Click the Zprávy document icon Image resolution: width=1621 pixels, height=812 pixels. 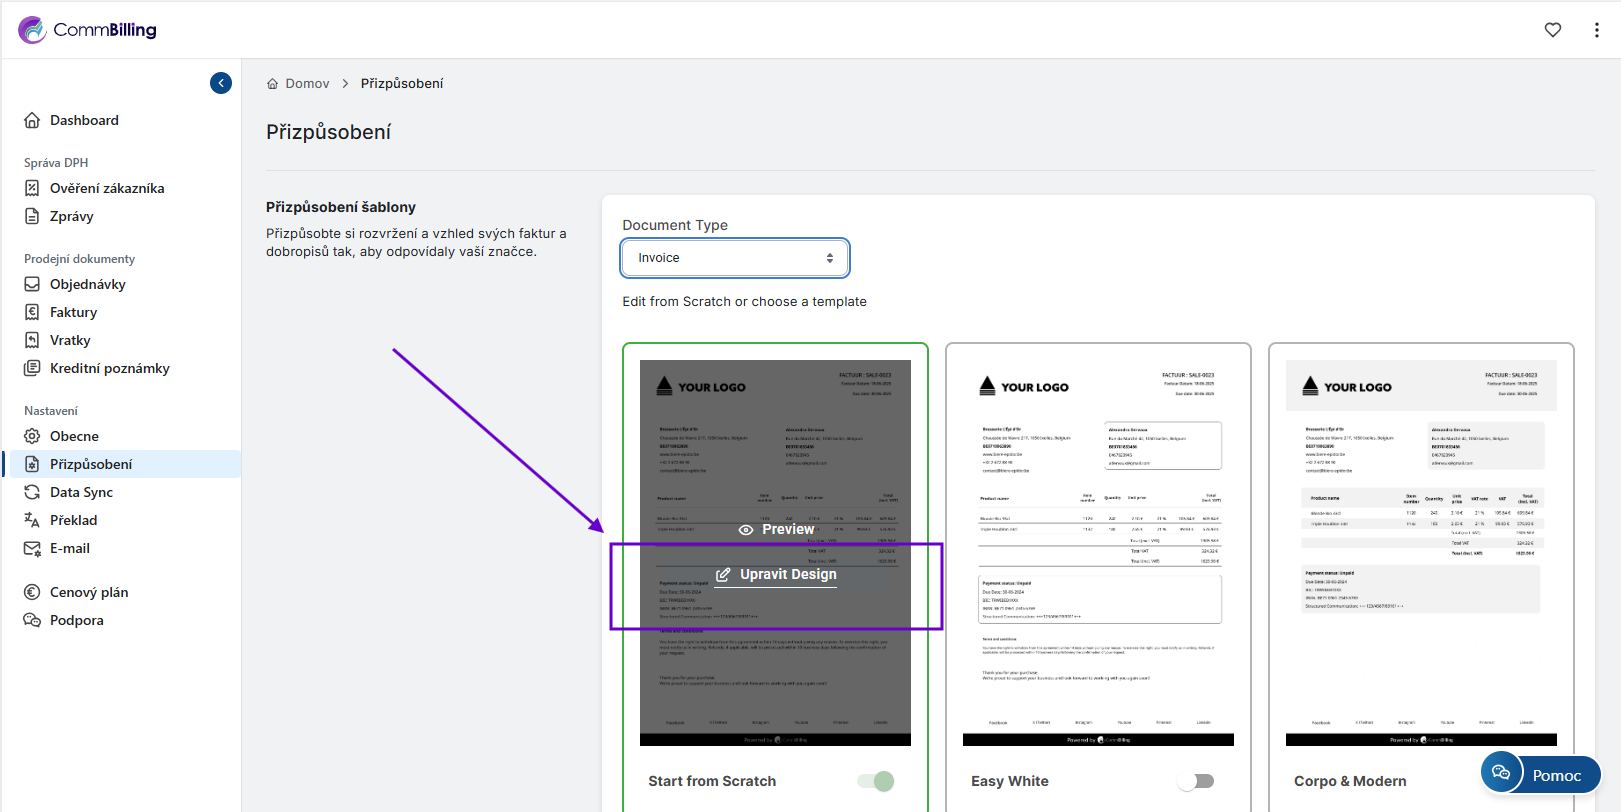[32, 216]
